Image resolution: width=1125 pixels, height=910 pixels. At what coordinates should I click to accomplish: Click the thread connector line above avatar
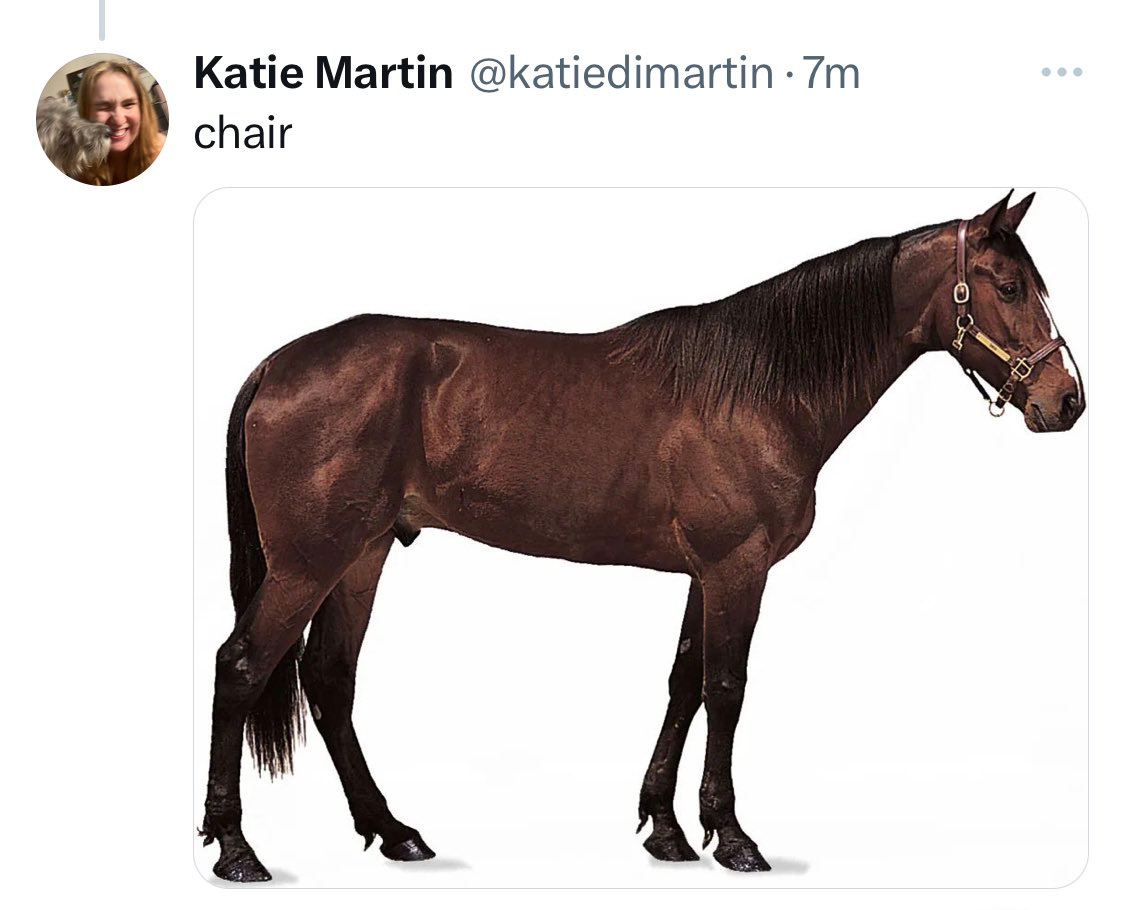click(x=102, y=19)
